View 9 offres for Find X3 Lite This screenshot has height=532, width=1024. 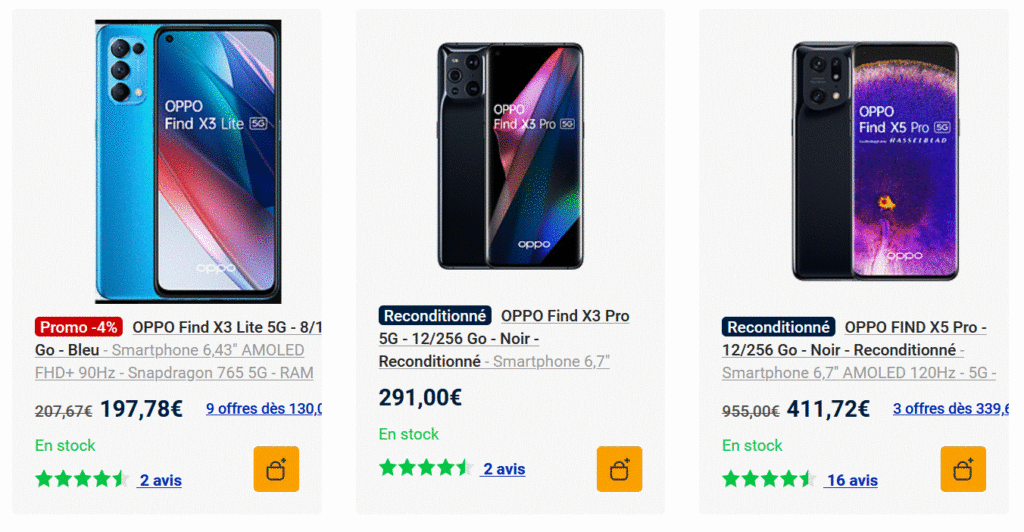(x=264, y=408)
